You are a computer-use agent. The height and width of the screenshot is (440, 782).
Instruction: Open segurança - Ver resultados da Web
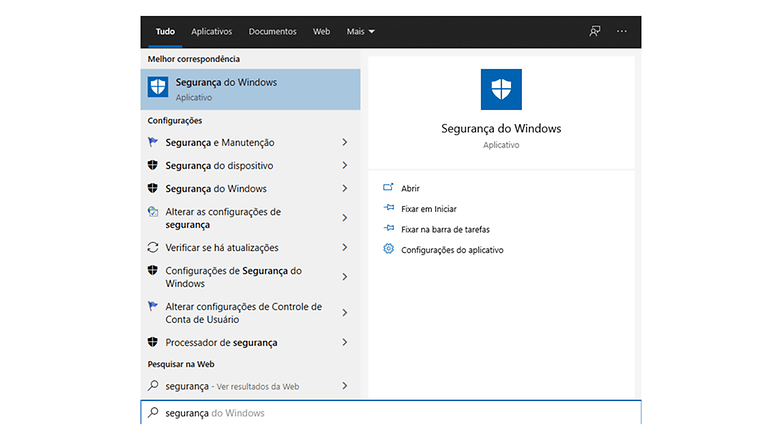coord(232,386)
